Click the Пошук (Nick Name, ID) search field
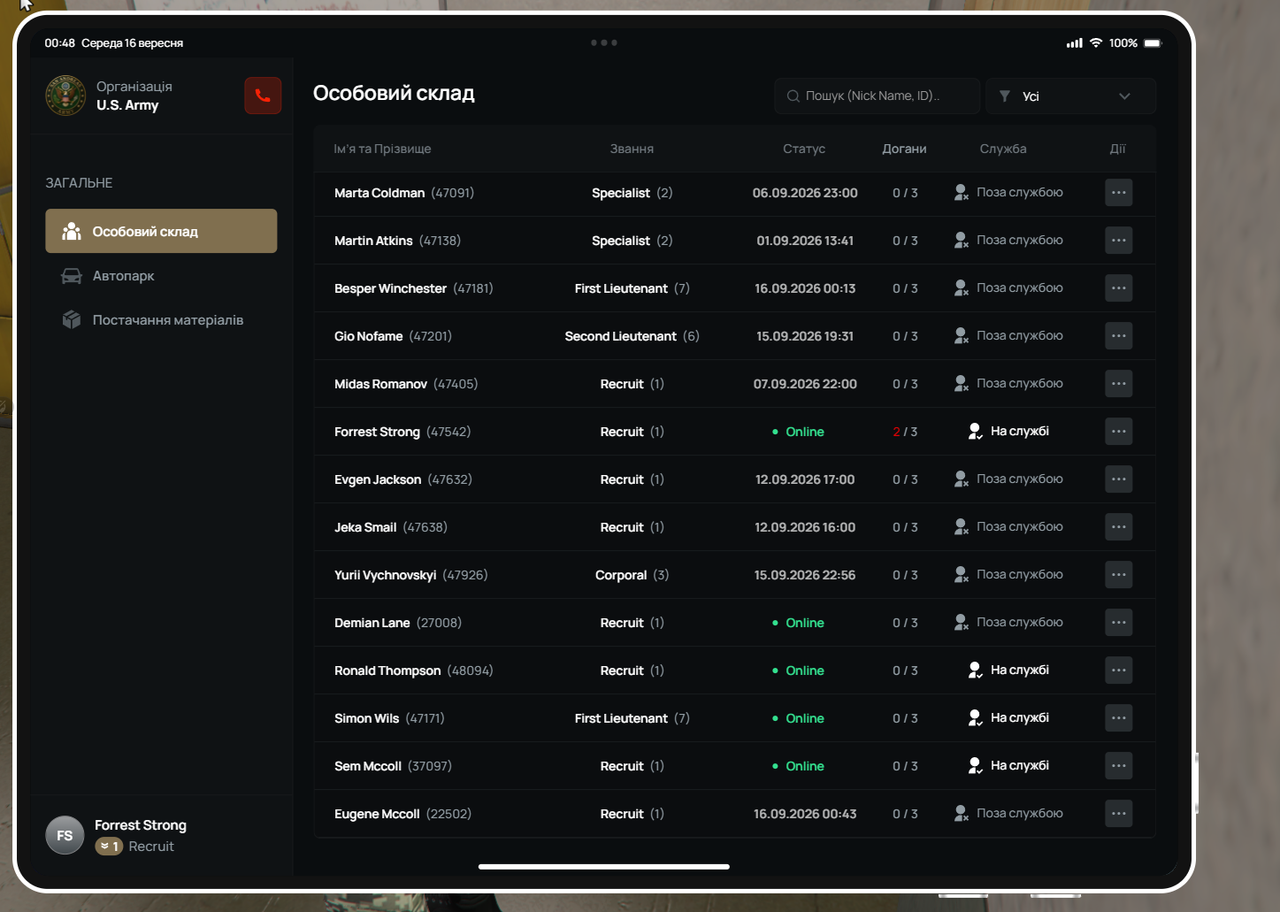 [877, 96]
